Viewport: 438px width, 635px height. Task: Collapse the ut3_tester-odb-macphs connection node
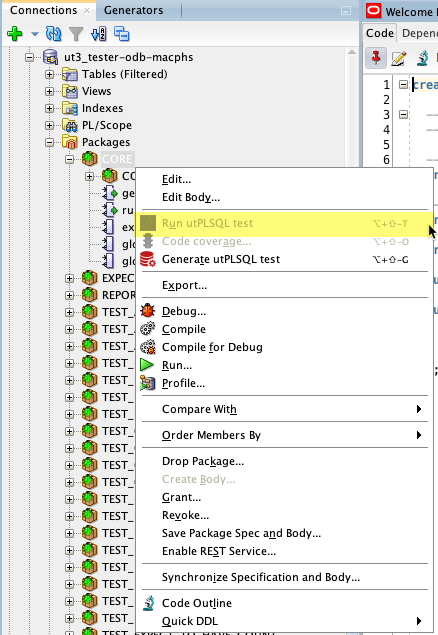[x=30, y=57]
